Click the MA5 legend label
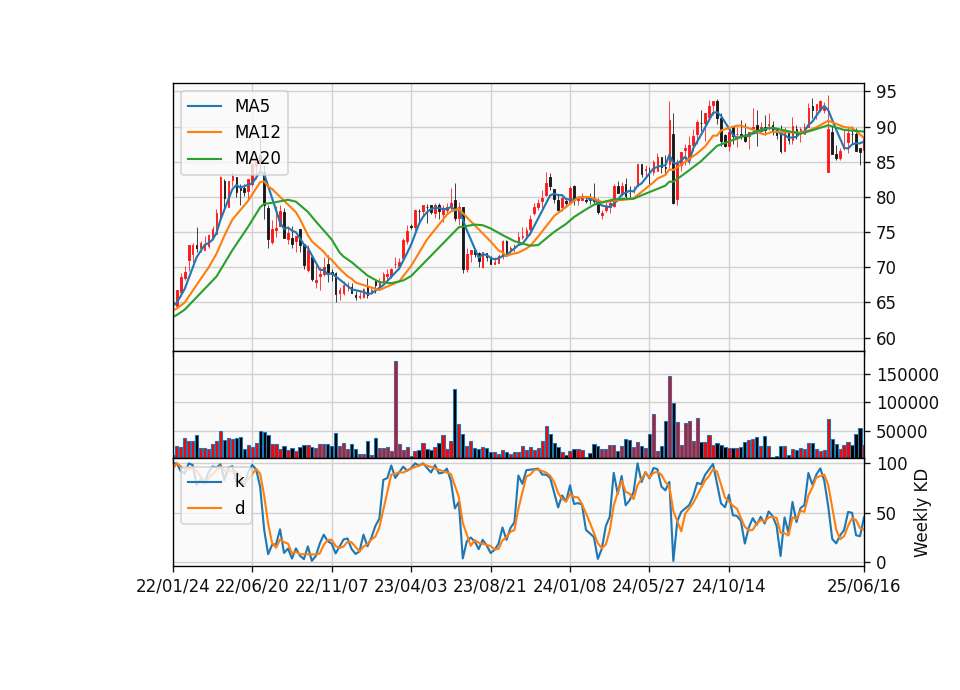This screenshot has width=960, height=690. point(252,106)
